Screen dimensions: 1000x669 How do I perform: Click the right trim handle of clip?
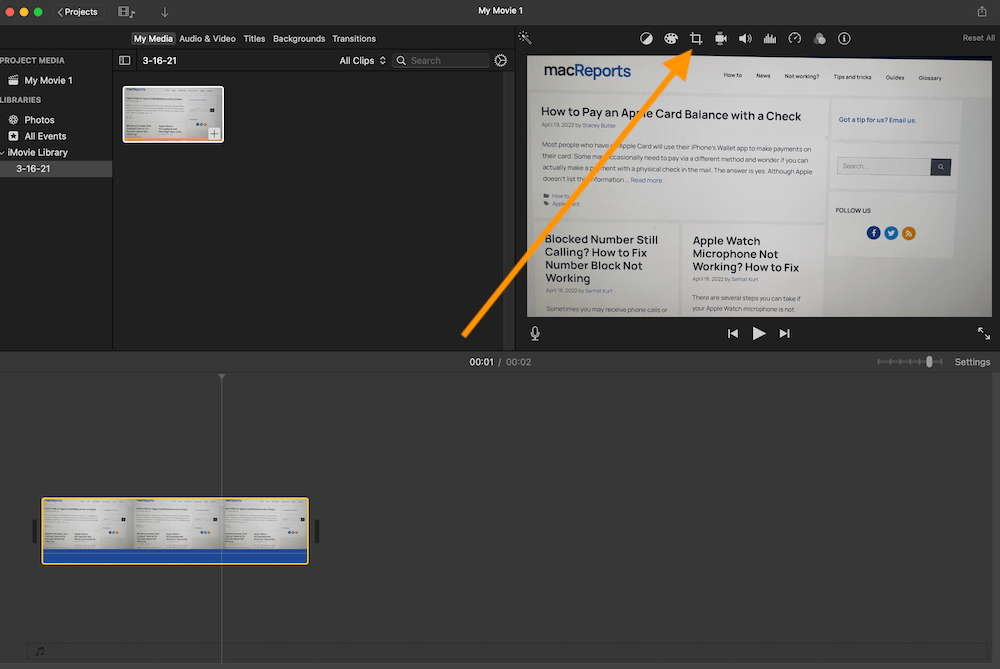point(316,531)
